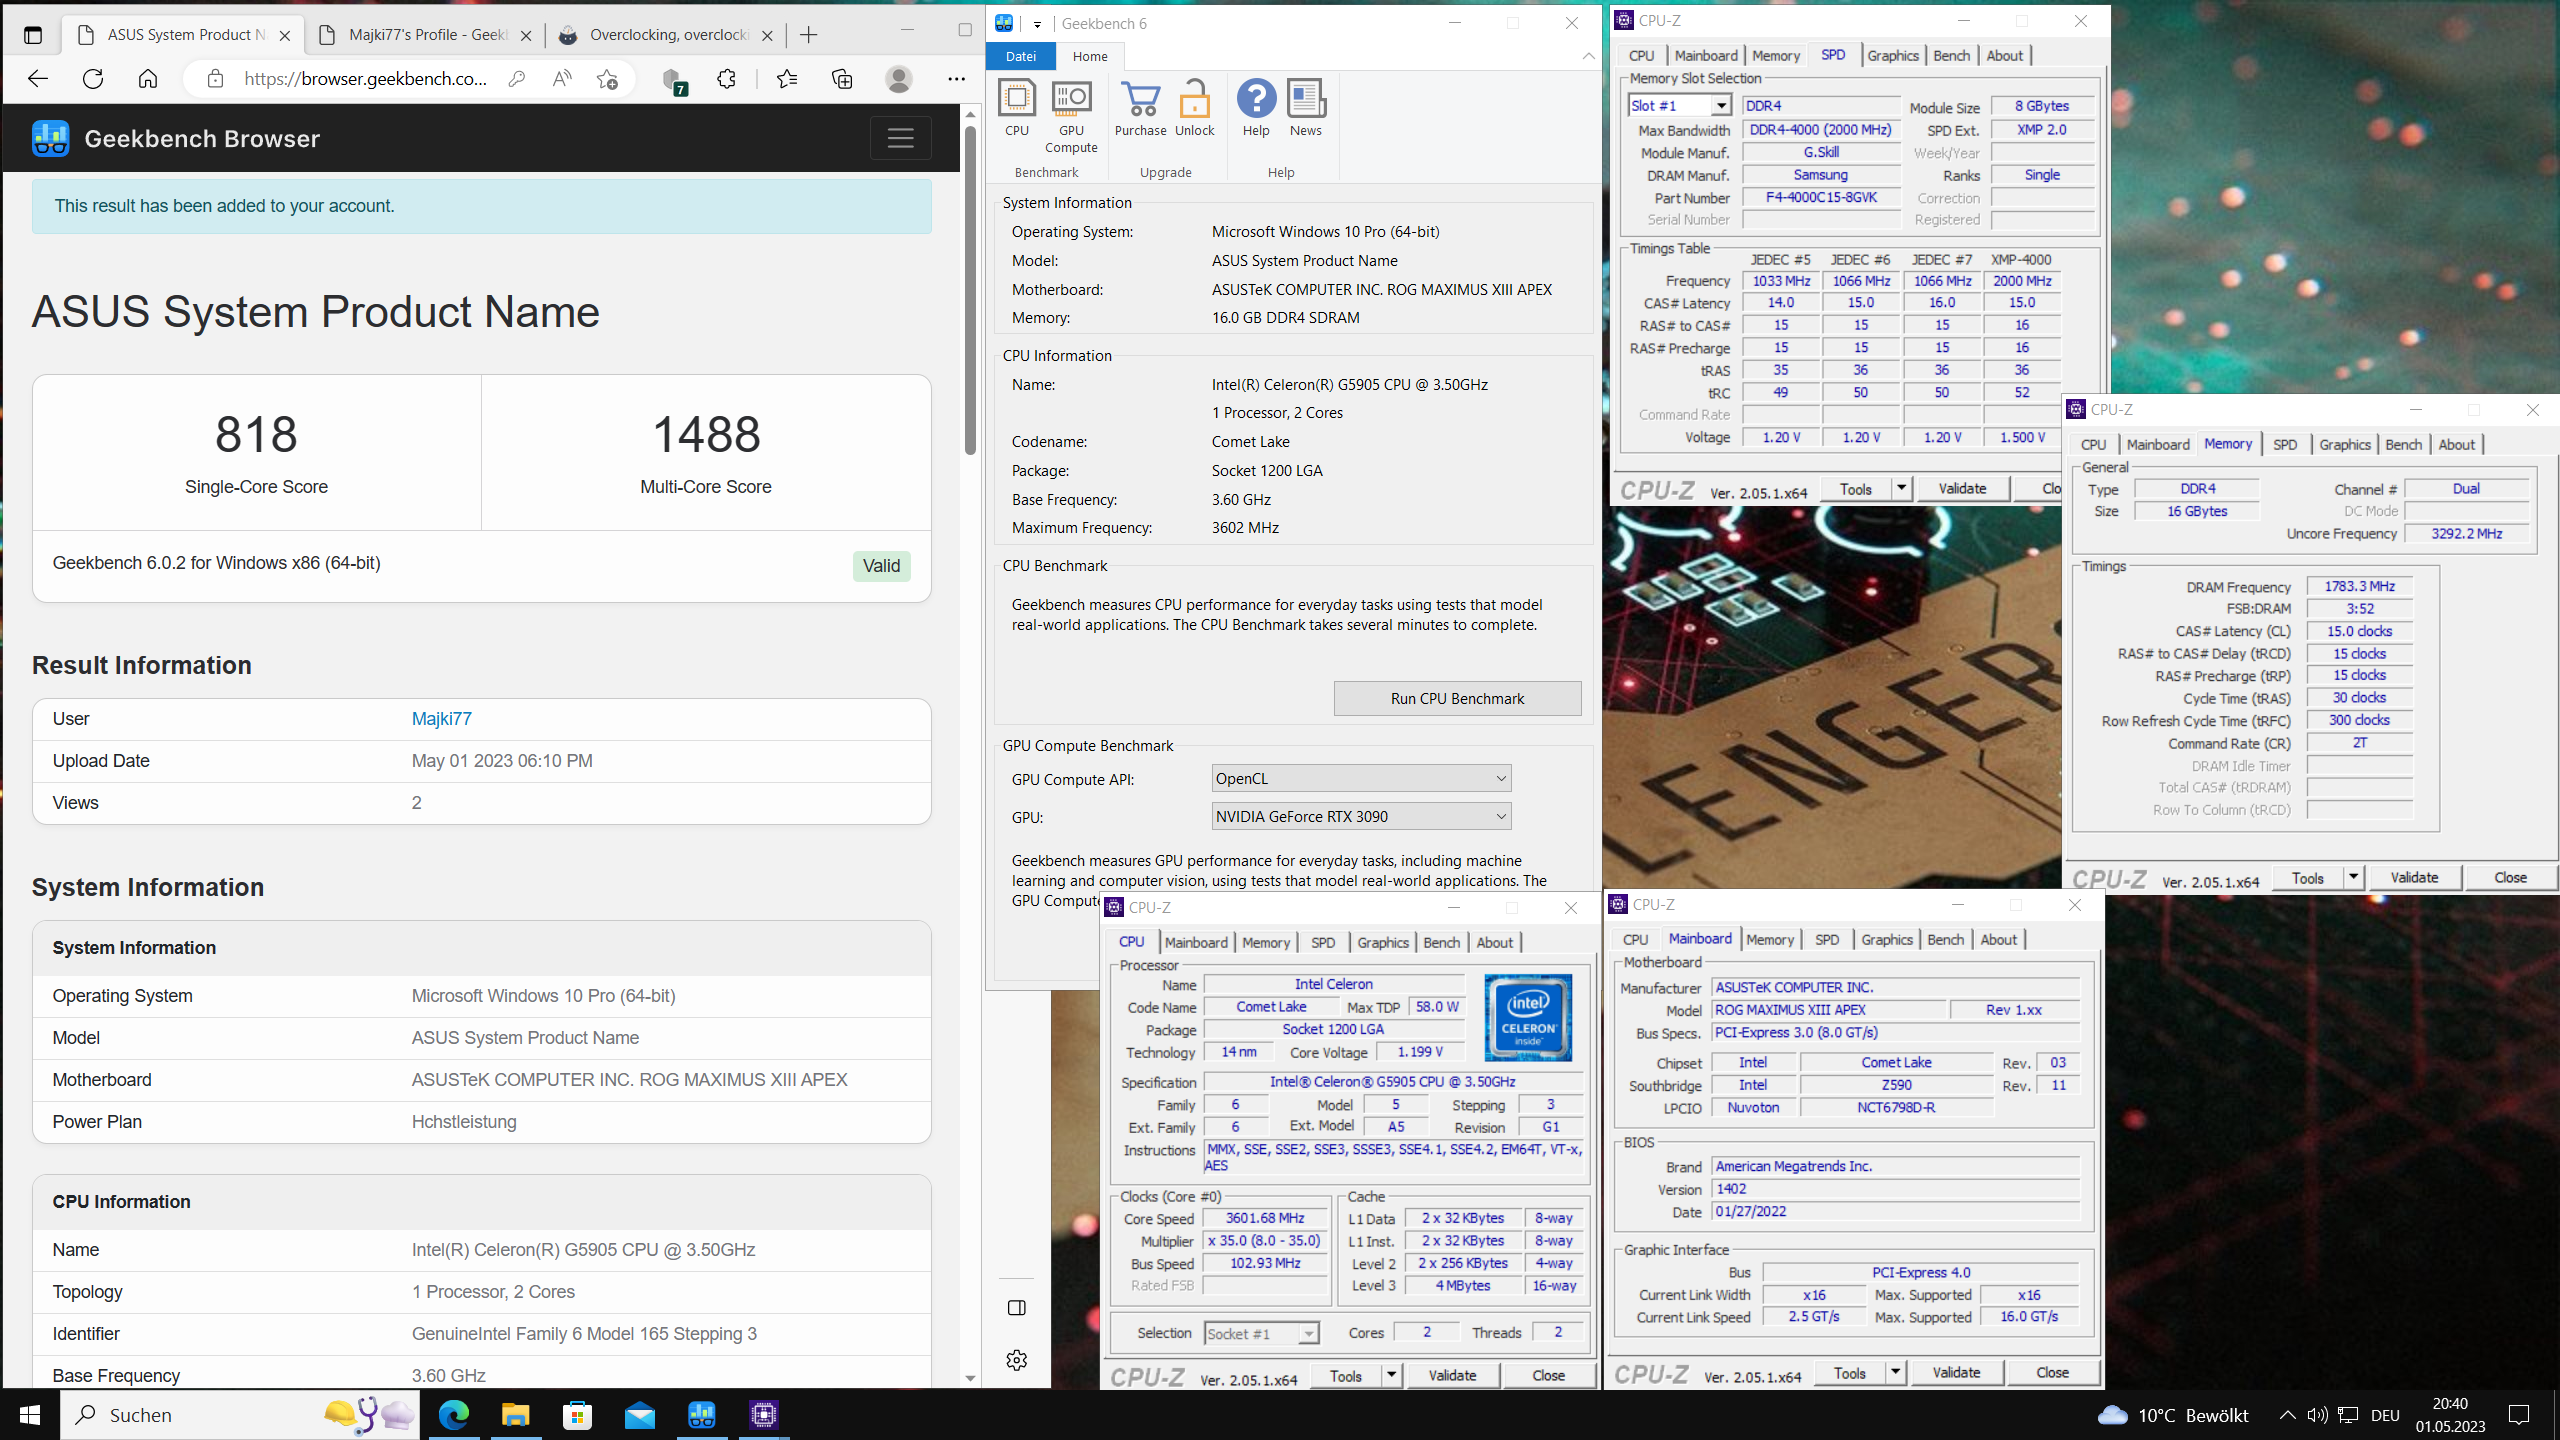This screenshot has width=2560, height=1440.
Task: Expand Tools arrow in CPU-Z Mainboard window
Action: [1895, 1372]
